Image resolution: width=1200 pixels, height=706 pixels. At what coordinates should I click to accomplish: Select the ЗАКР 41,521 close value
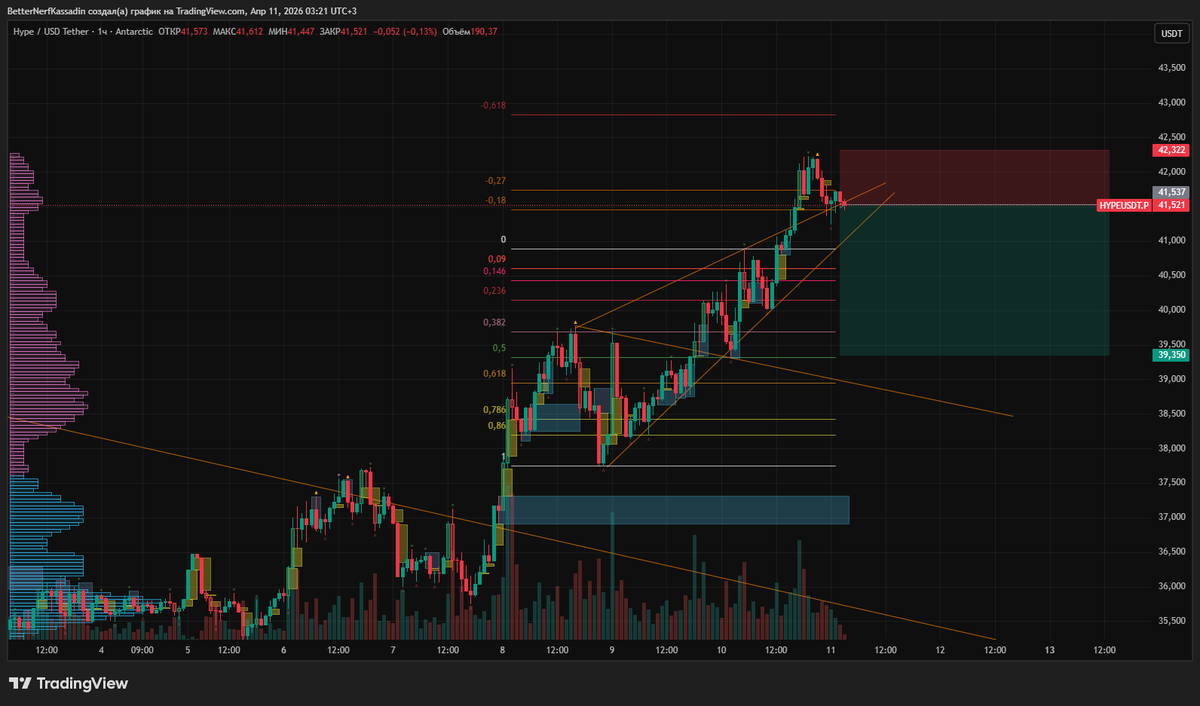(x=341, y=32)
